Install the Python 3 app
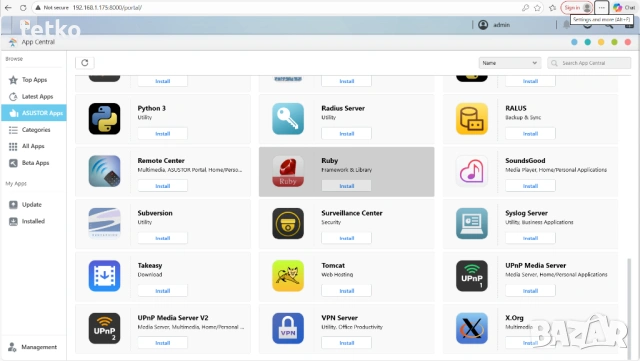This screenshot has width=640, height=361. (162, 134)
